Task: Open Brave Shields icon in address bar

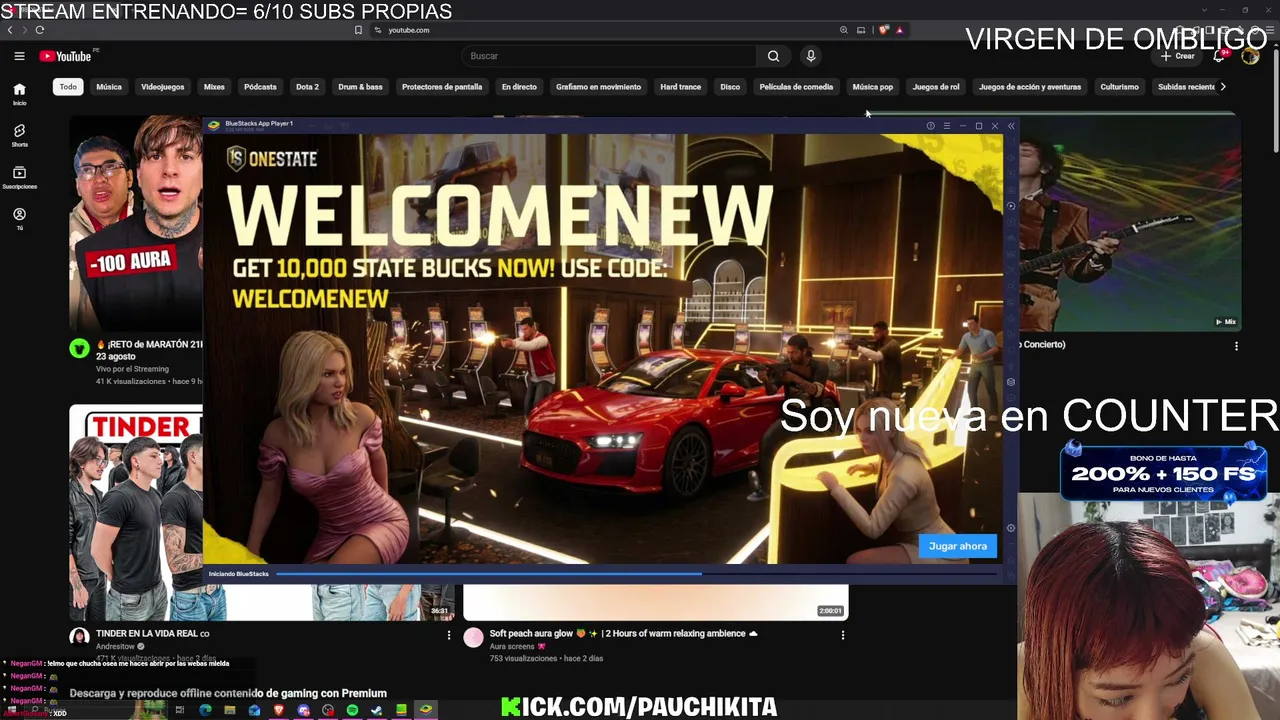Action: coord(884,30)
